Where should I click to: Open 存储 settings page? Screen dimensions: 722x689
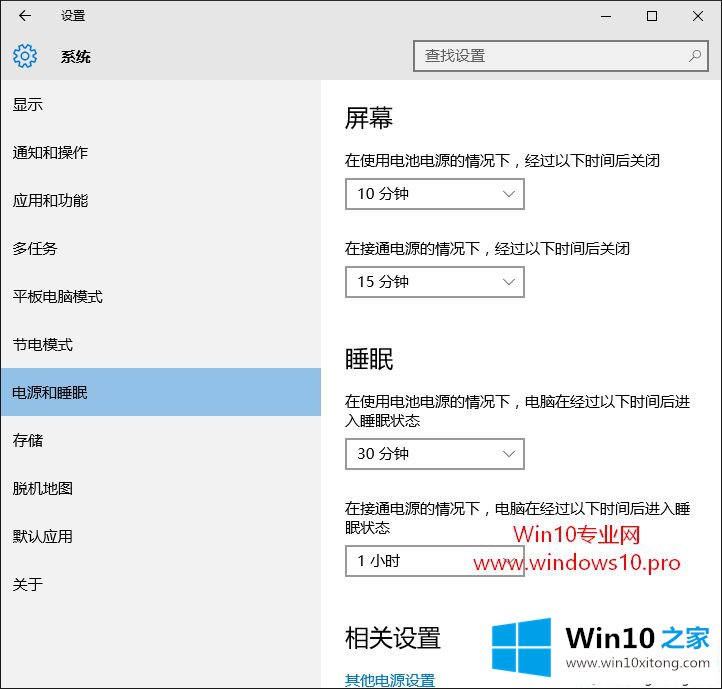point(28,440)
